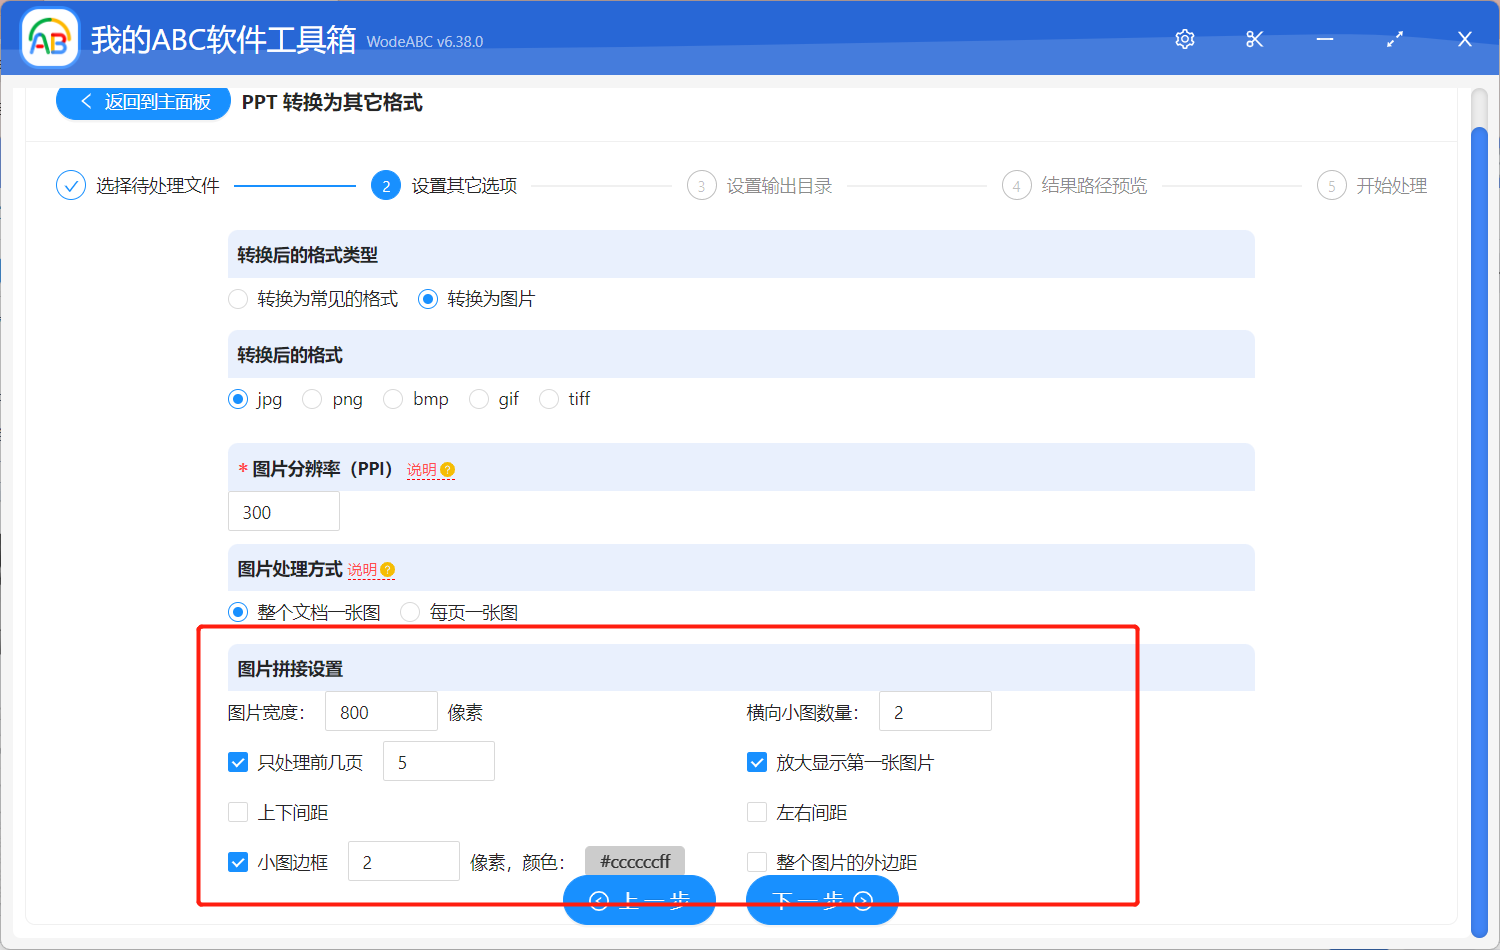Disable the 放大显示第一张图片 checkbox
Image resolution: width=1500 pixels, height=950 pixels.
(757, 761)
